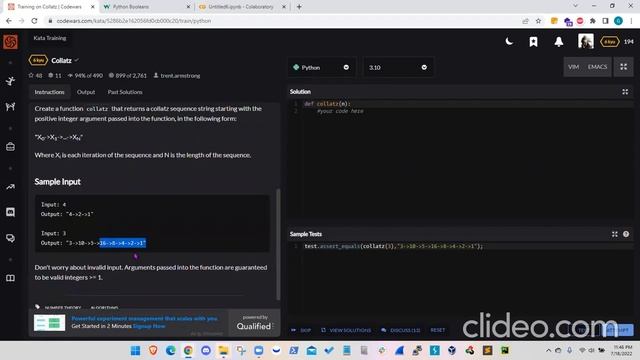Click the browser back arrow
The width and height of the screenshot is (640, 360).
point(9,21)
